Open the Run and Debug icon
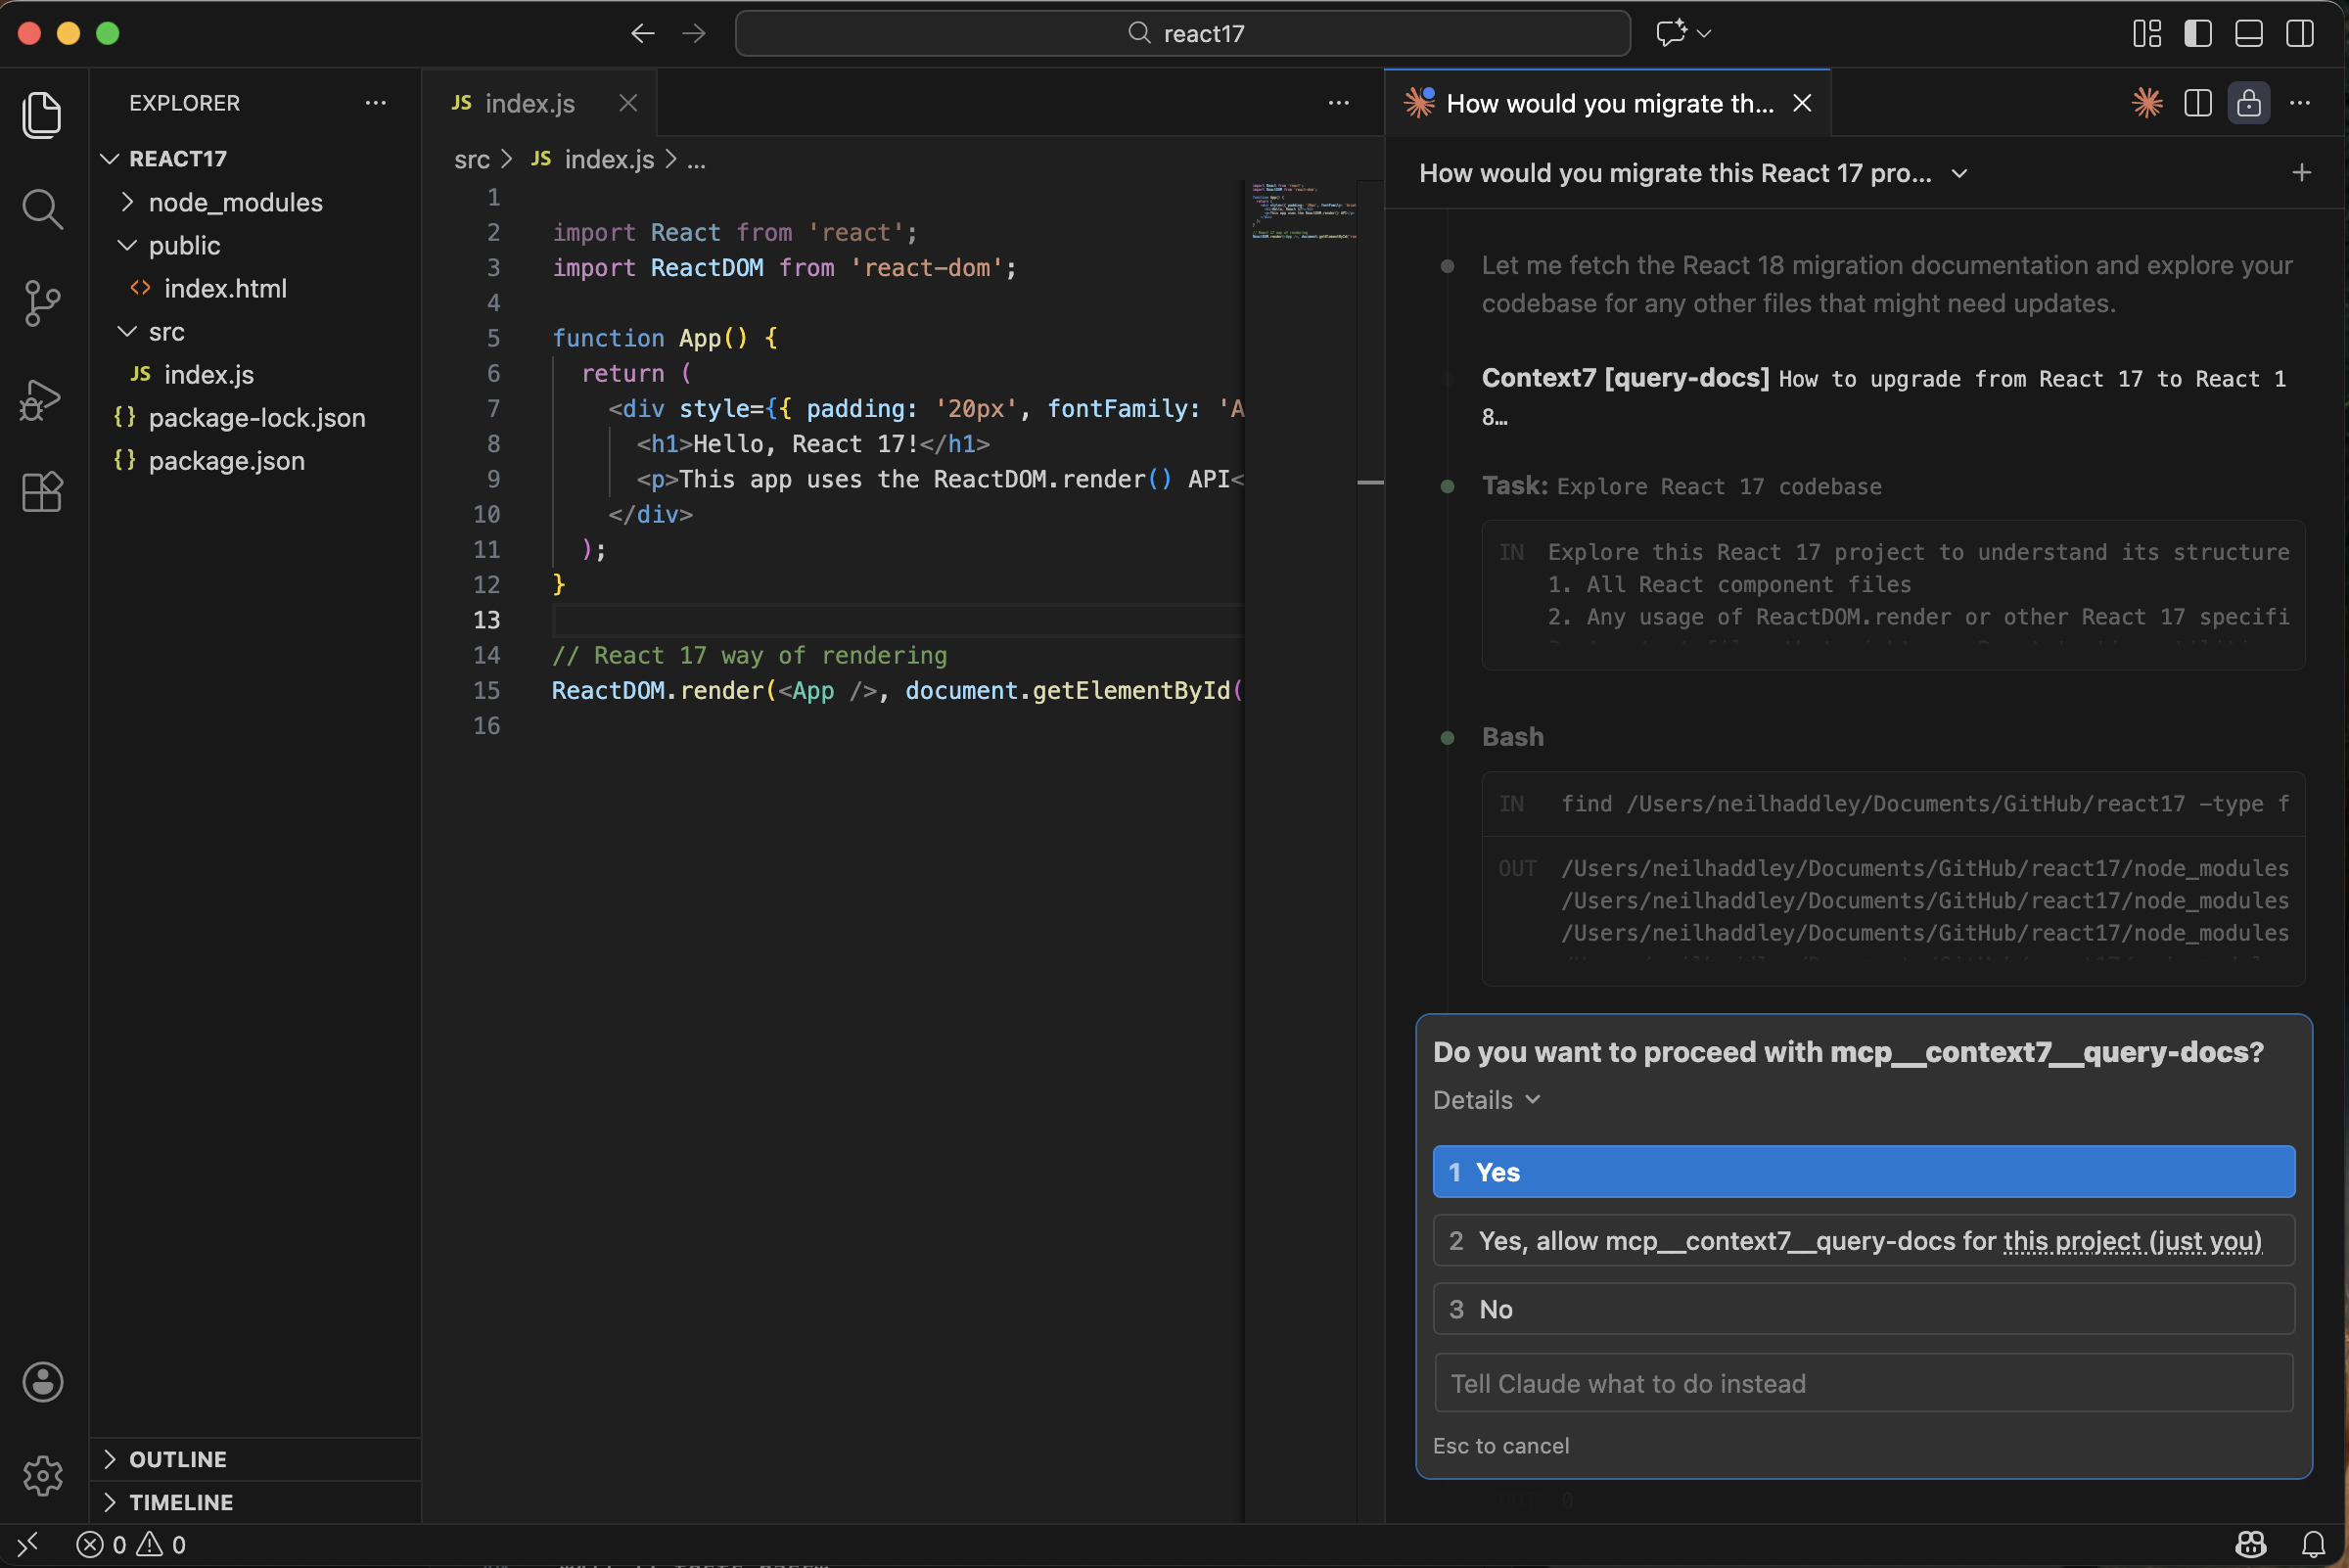 43,399
